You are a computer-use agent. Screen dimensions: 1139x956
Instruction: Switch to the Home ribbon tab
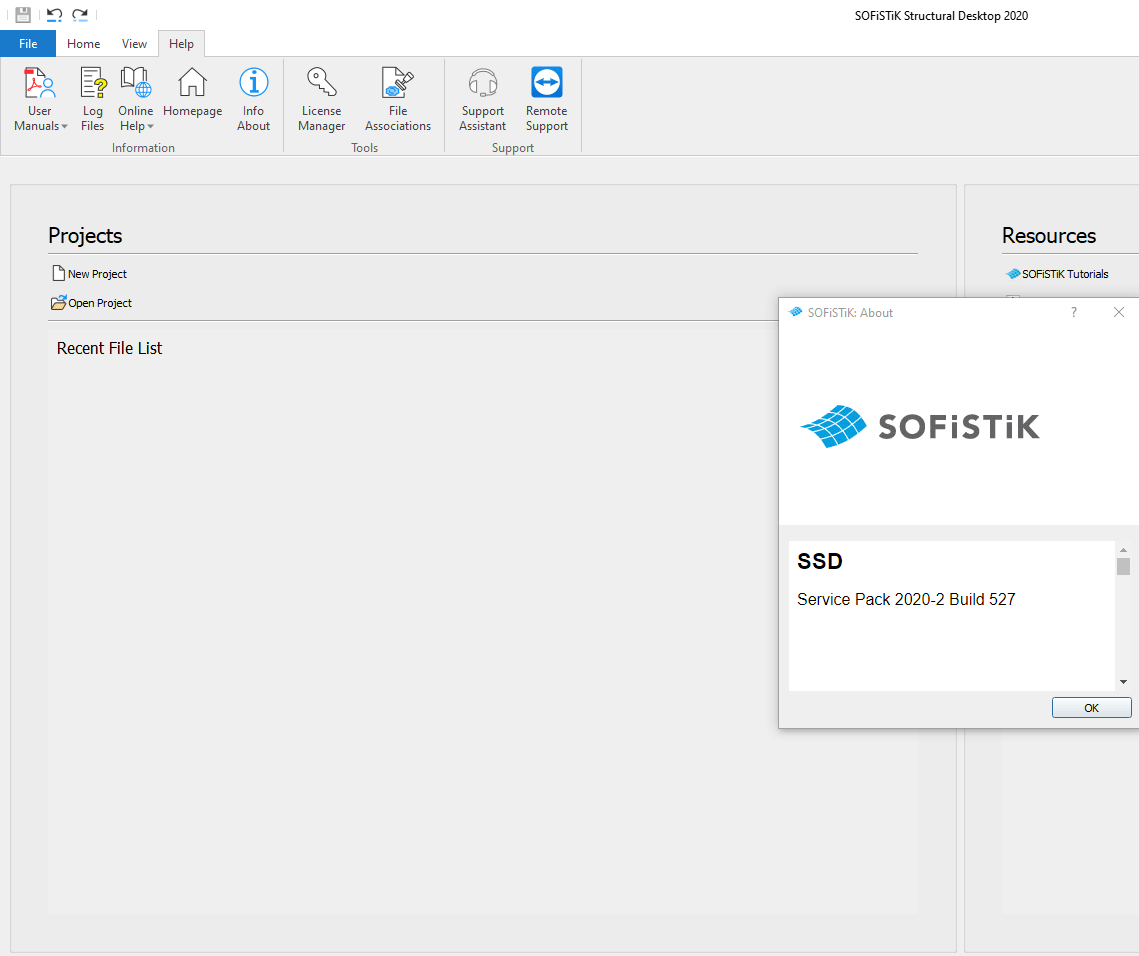point(83,43)
